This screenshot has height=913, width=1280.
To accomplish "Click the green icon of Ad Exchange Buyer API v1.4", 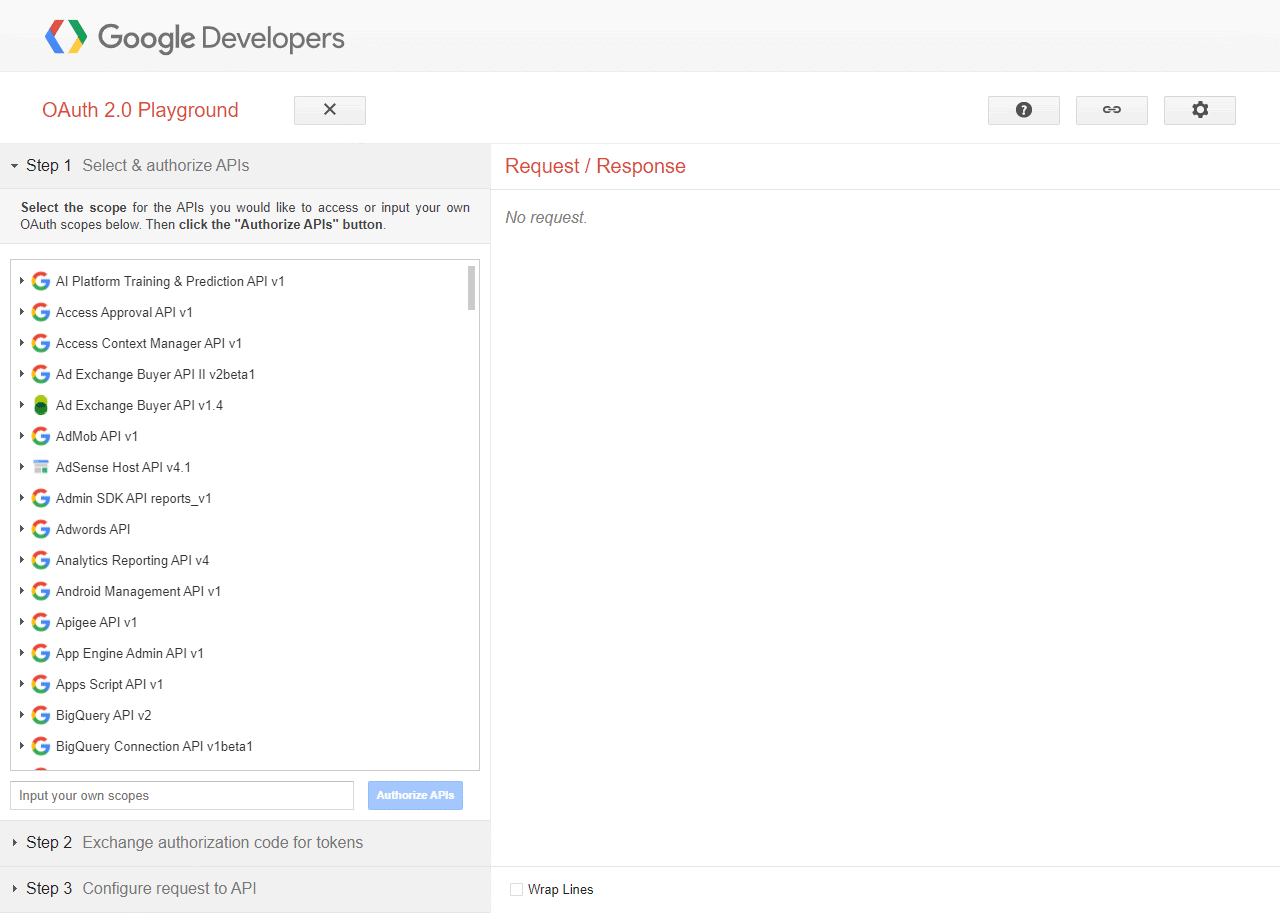I will [x=41, y=405].
